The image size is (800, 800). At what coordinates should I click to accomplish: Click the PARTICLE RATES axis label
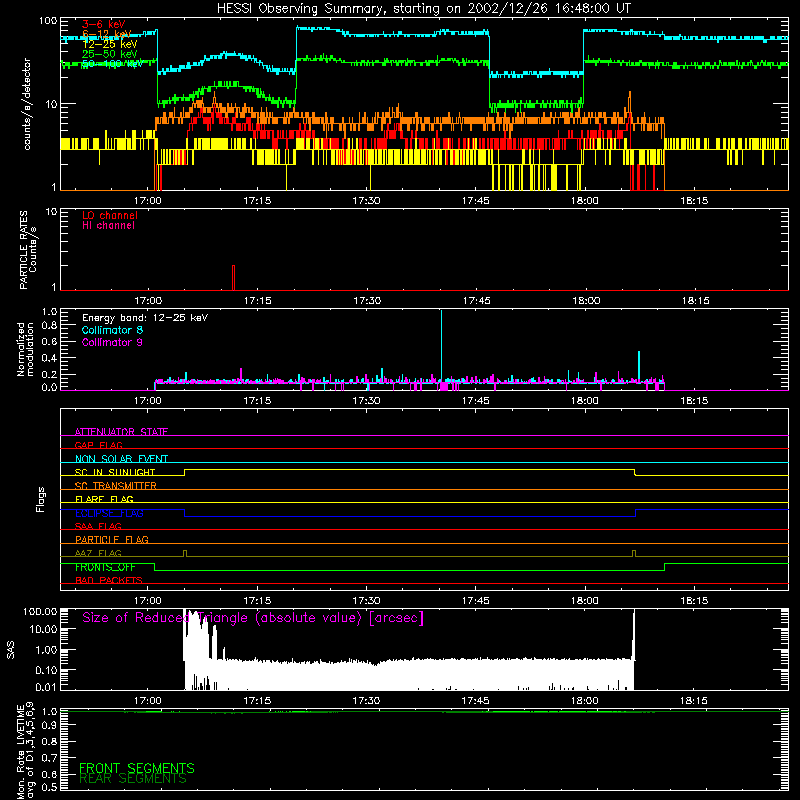pos(23,250)
